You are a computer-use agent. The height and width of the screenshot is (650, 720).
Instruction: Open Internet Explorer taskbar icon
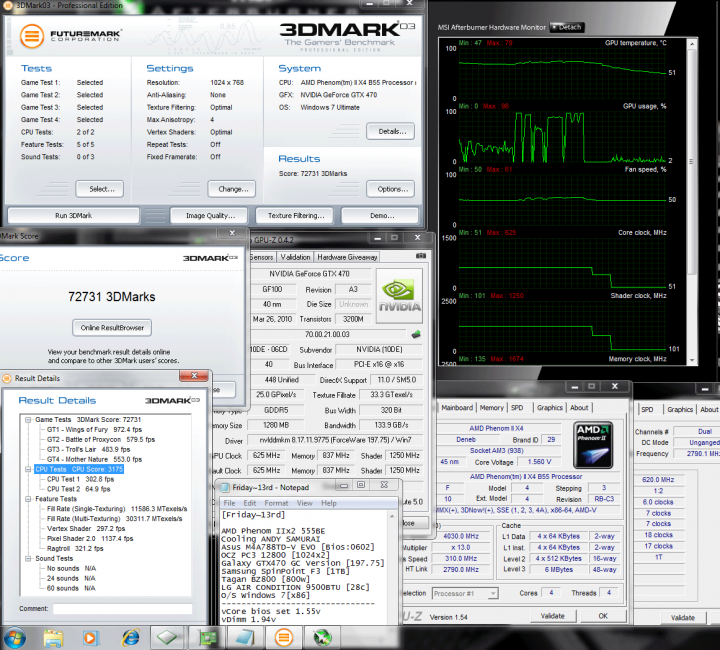(131, 638)
